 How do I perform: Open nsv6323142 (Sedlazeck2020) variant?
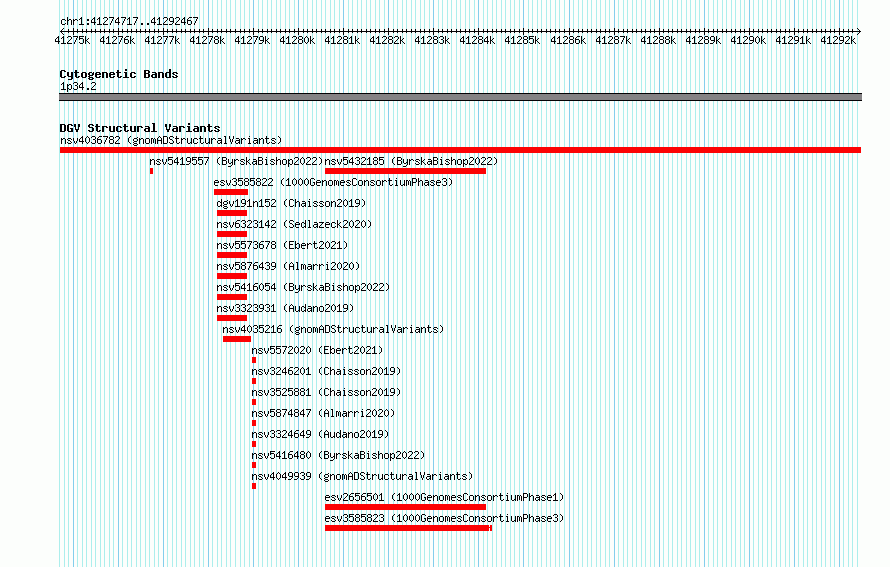(294, 224)
